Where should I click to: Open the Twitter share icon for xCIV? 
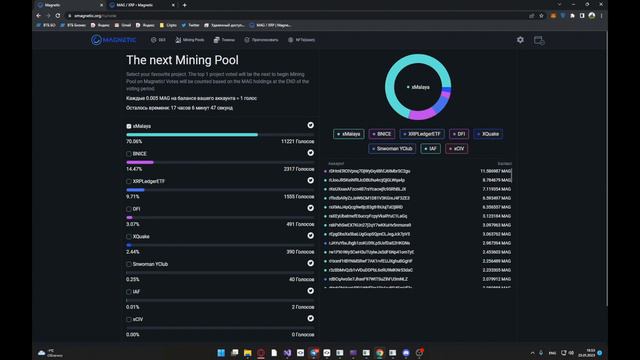[311, 318]
